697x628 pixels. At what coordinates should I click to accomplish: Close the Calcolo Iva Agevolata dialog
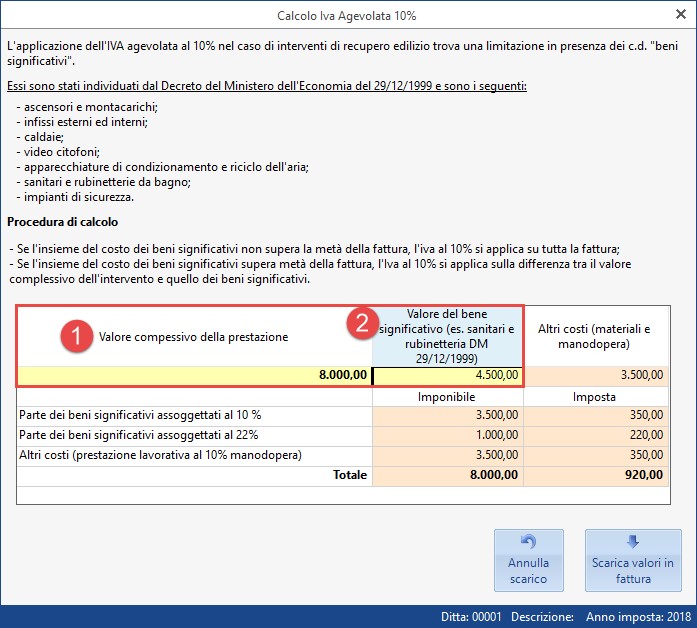681,14
